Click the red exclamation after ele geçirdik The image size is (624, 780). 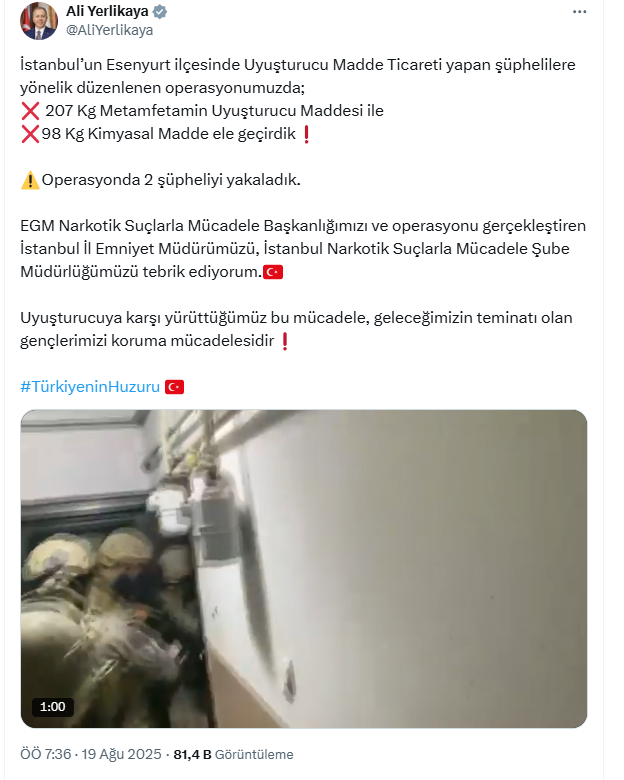tap(307, 134)
